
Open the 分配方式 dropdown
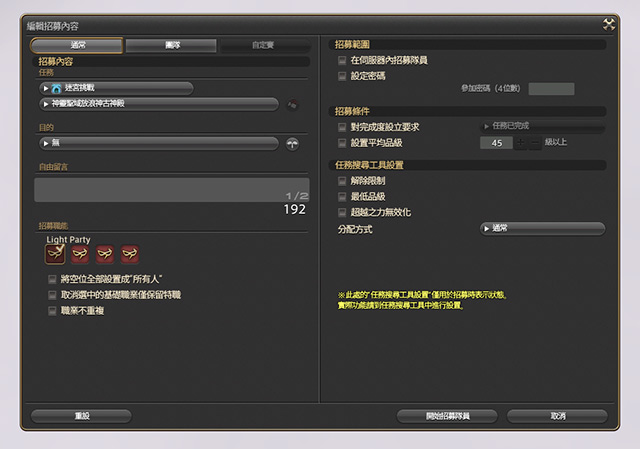pyautogui.click(x=543, y=228)
